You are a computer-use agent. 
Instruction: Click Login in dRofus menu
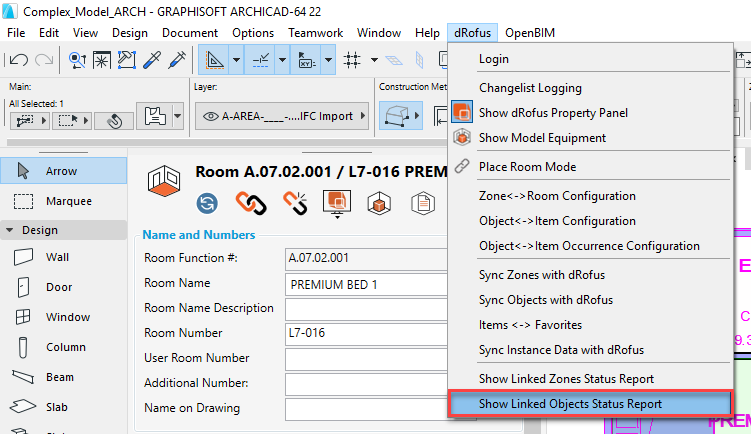pos(493,59)
